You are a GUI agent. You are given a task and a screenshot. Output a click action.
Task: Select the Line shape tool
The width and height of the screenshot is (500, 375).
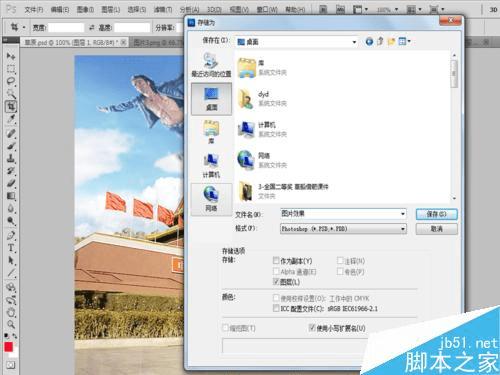pos(11,273)
